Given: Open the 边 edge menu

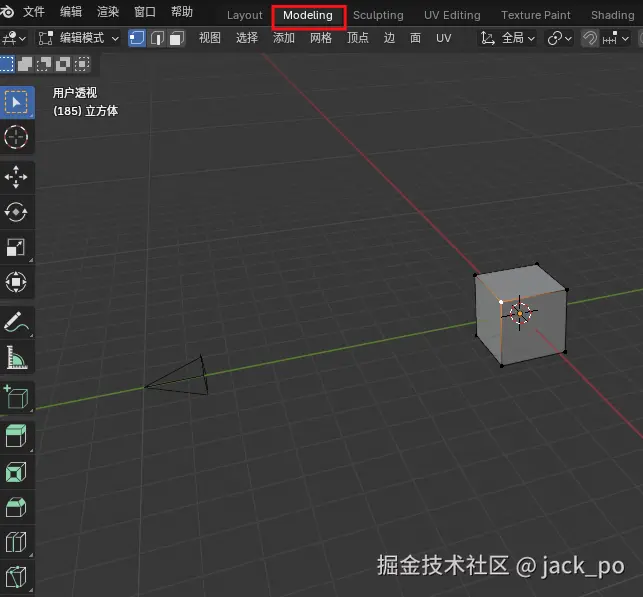Looking at the screenshot, I should pyautogui.click(x=389, y=38).
